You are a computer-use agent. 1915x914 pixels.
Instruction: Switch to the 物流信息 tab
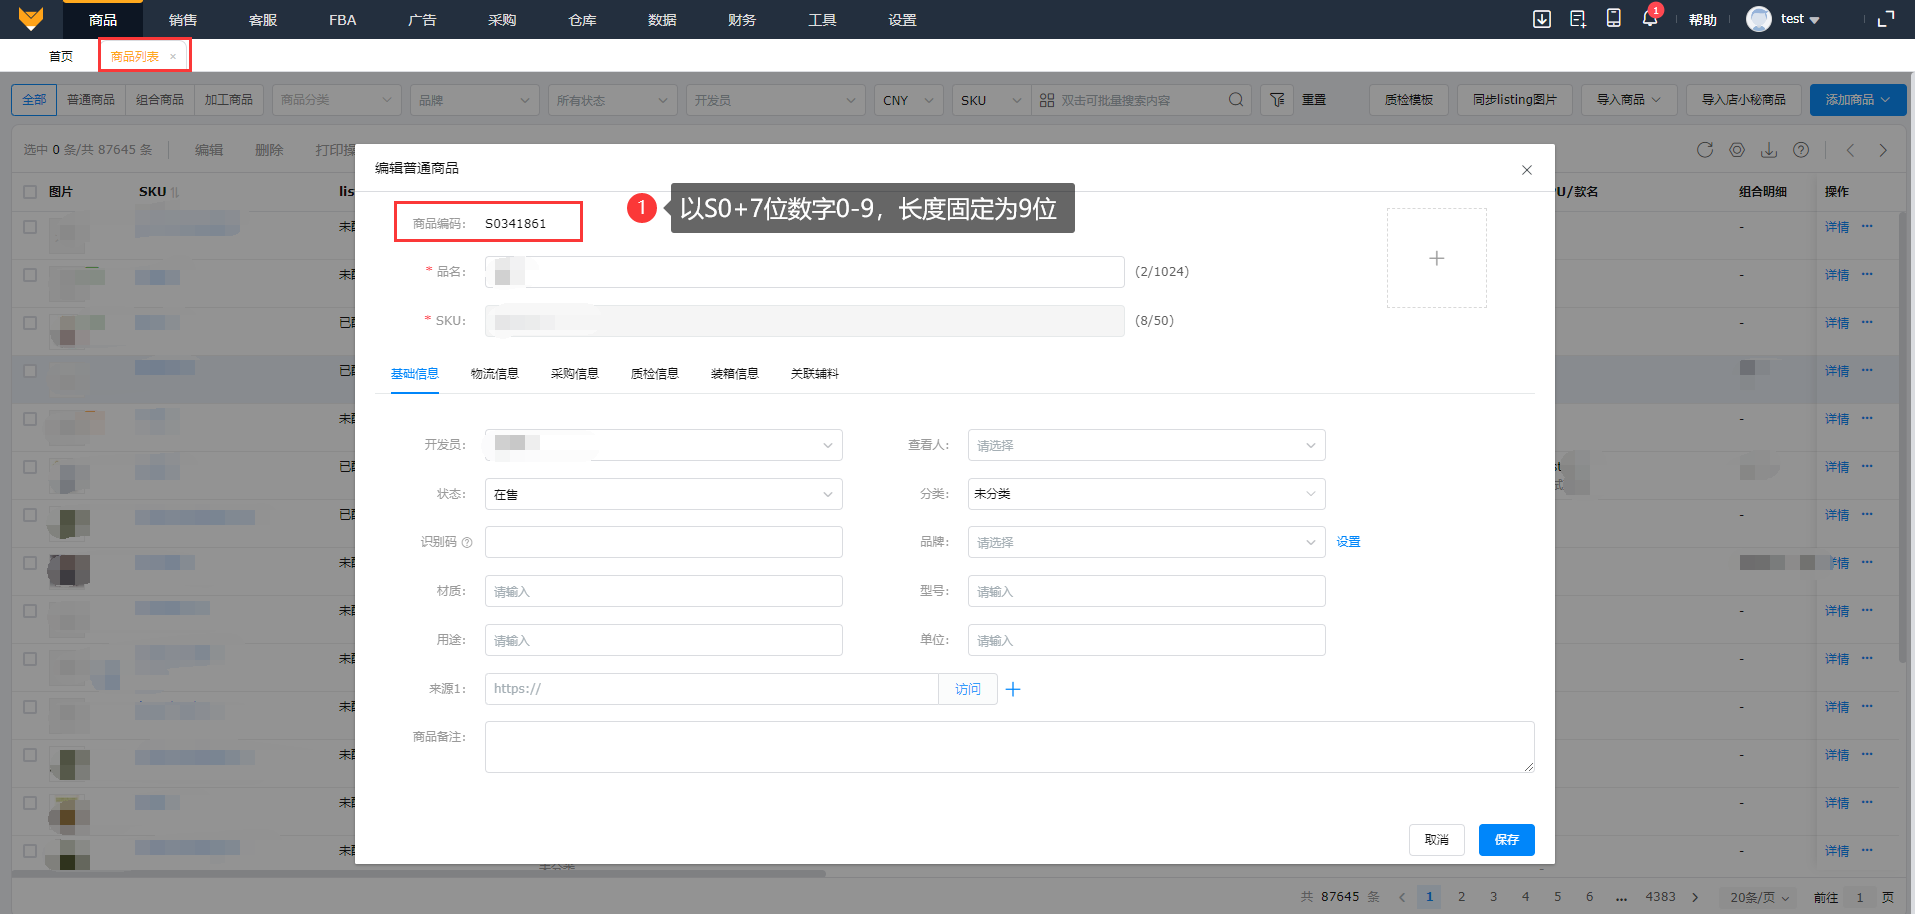point(495,374)
